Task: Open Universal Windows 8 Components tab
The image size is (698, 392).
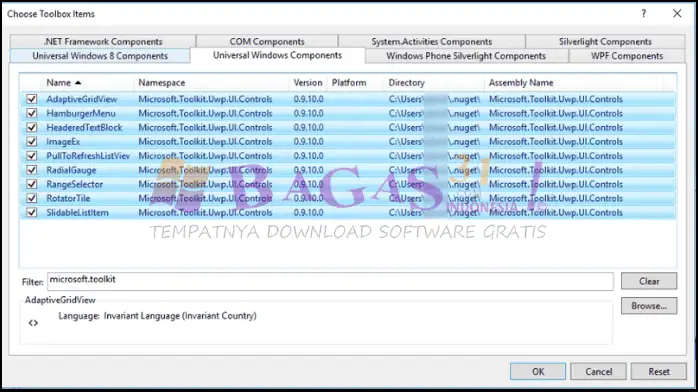Action: tap(100, 56)
